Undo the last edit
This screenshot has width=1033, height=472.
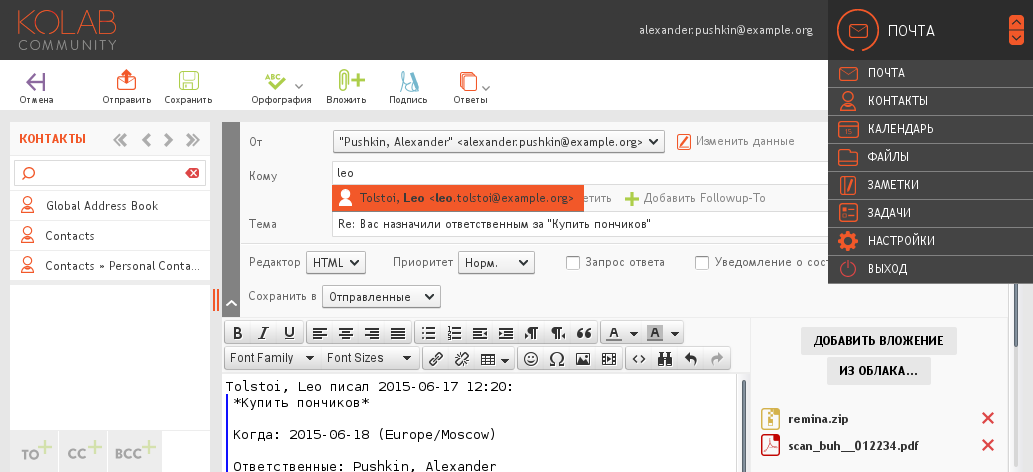click(x=690, y=359)
